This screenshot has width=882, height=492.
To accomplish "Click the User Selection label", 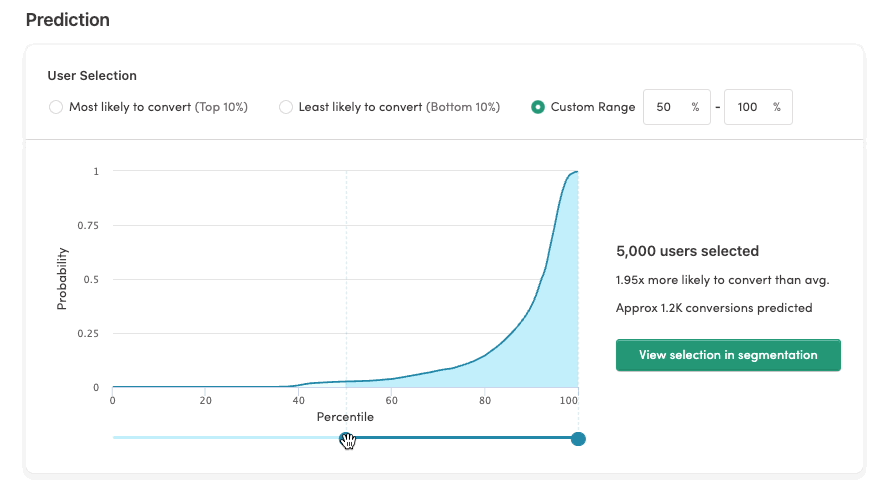I will (x=92, y=75).
